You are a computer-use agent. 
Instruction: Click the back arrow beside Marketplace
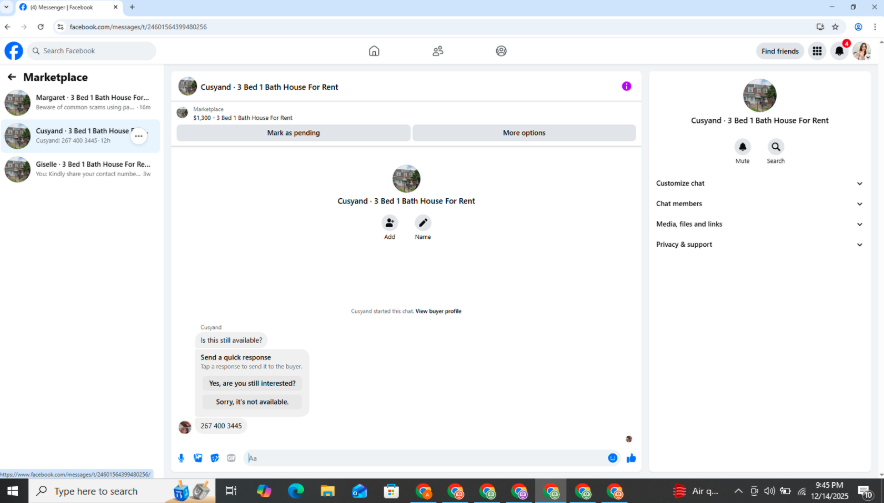(x=12, y=77)
